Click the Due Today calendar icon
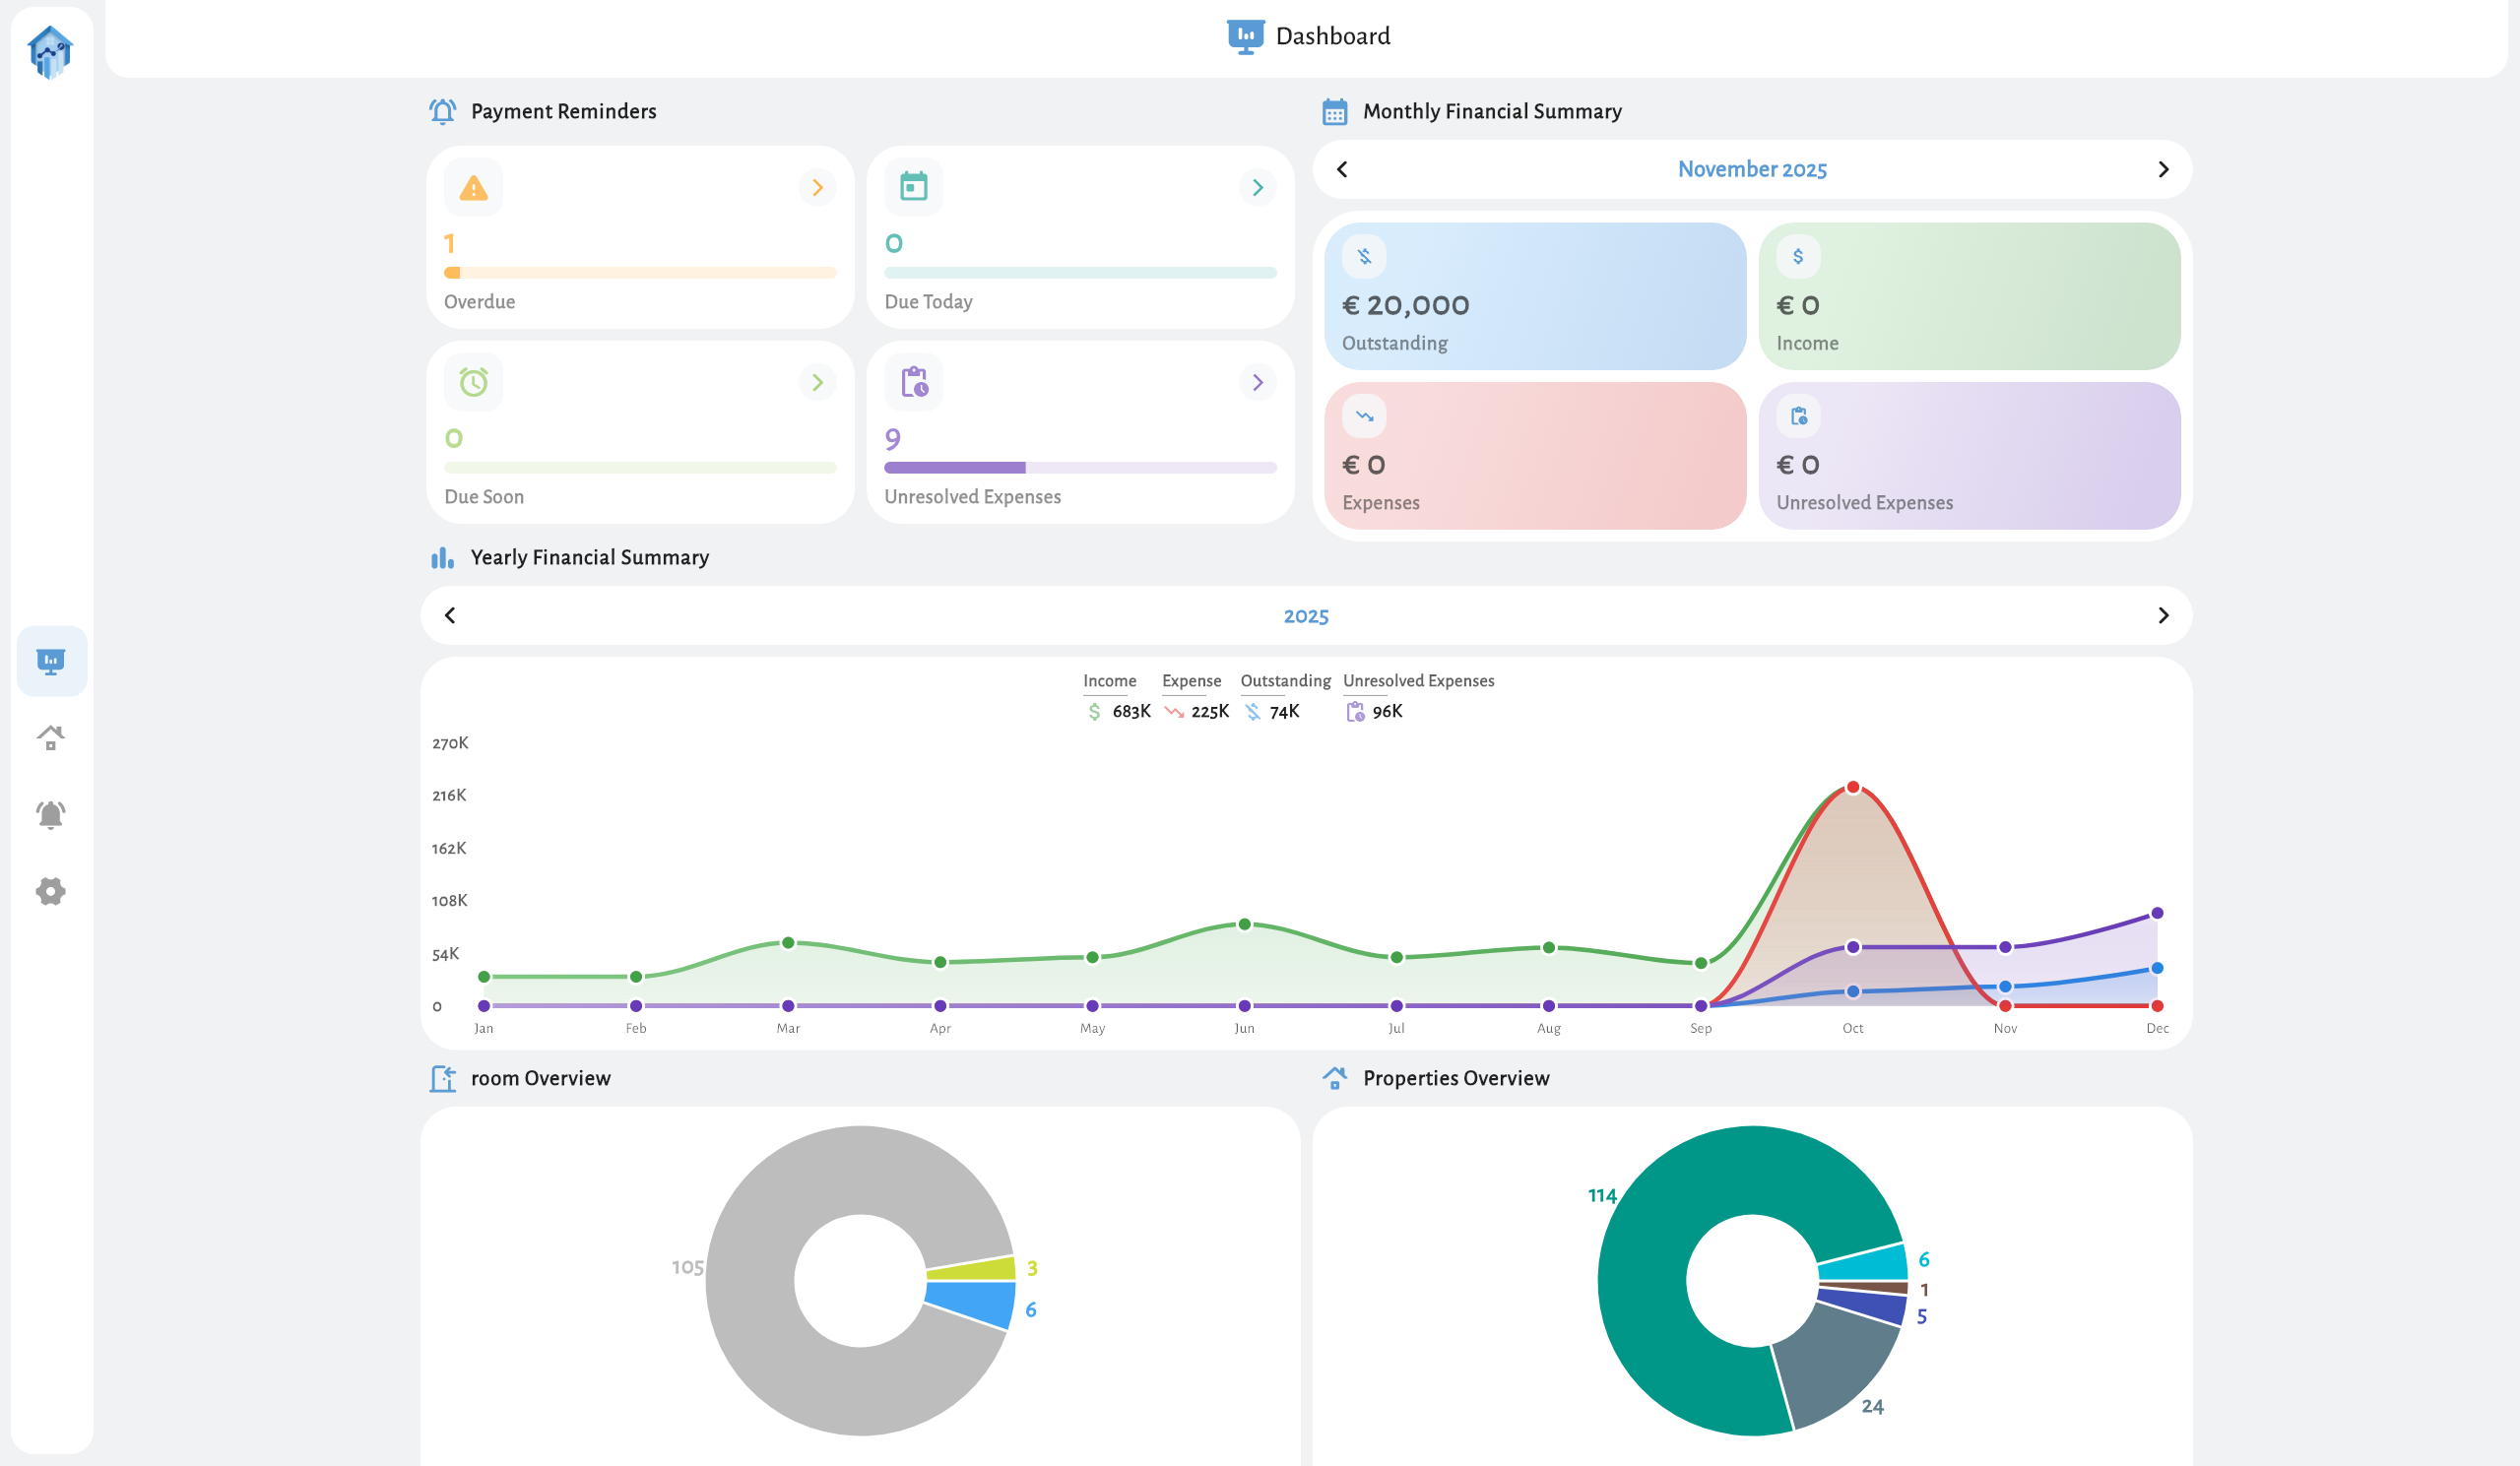The height and width of the screenshot is (1466, 2520). [913, 186]
